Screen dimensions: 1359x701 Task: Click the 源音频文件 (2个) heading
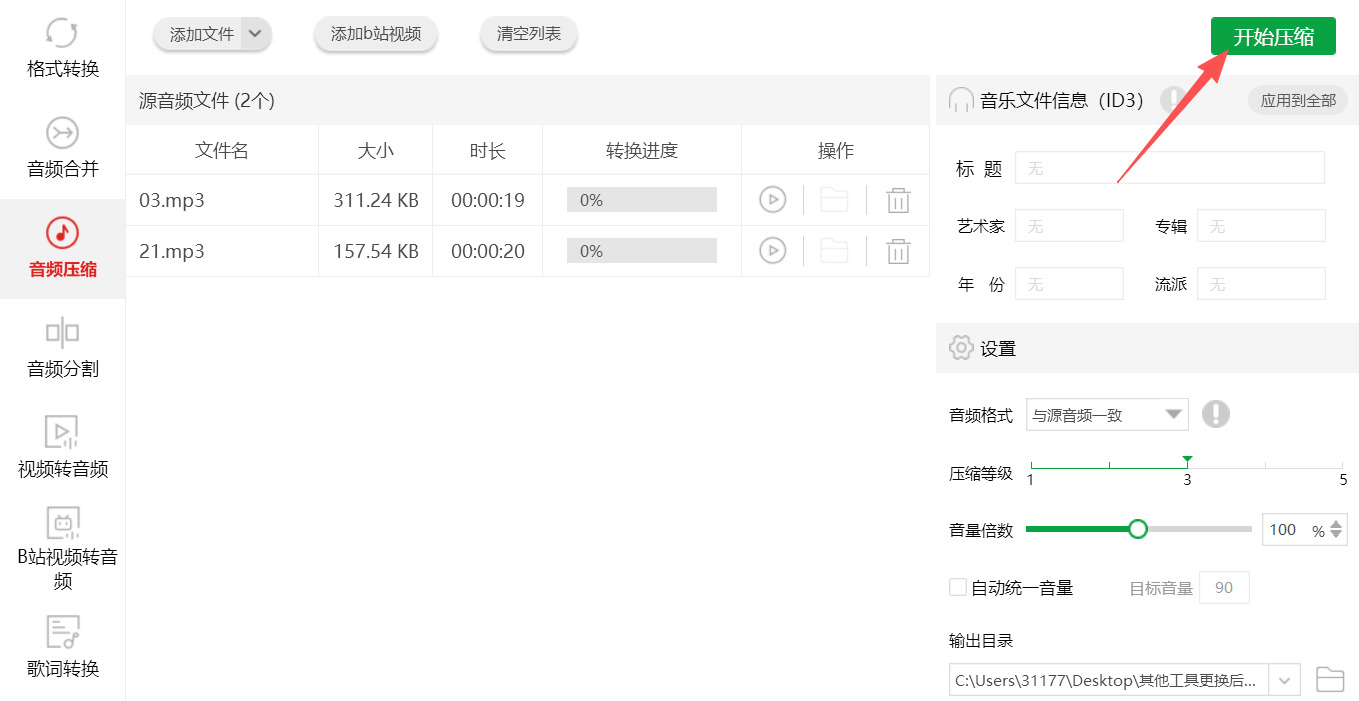pos(207,100)
